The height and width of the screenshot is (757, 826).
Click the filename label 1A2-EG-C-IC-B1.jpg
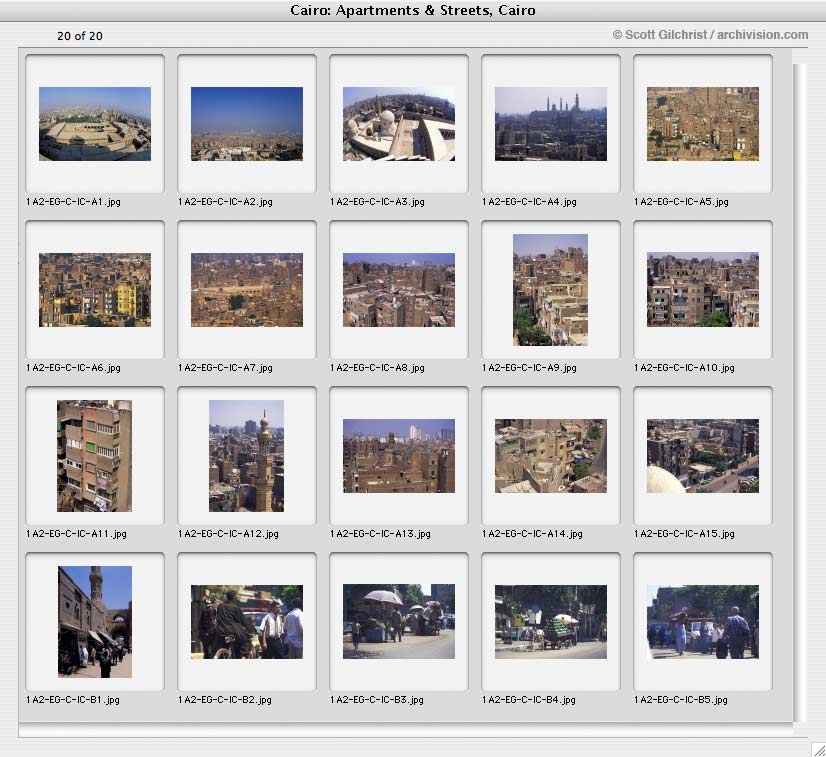click(x=73, y=700)
